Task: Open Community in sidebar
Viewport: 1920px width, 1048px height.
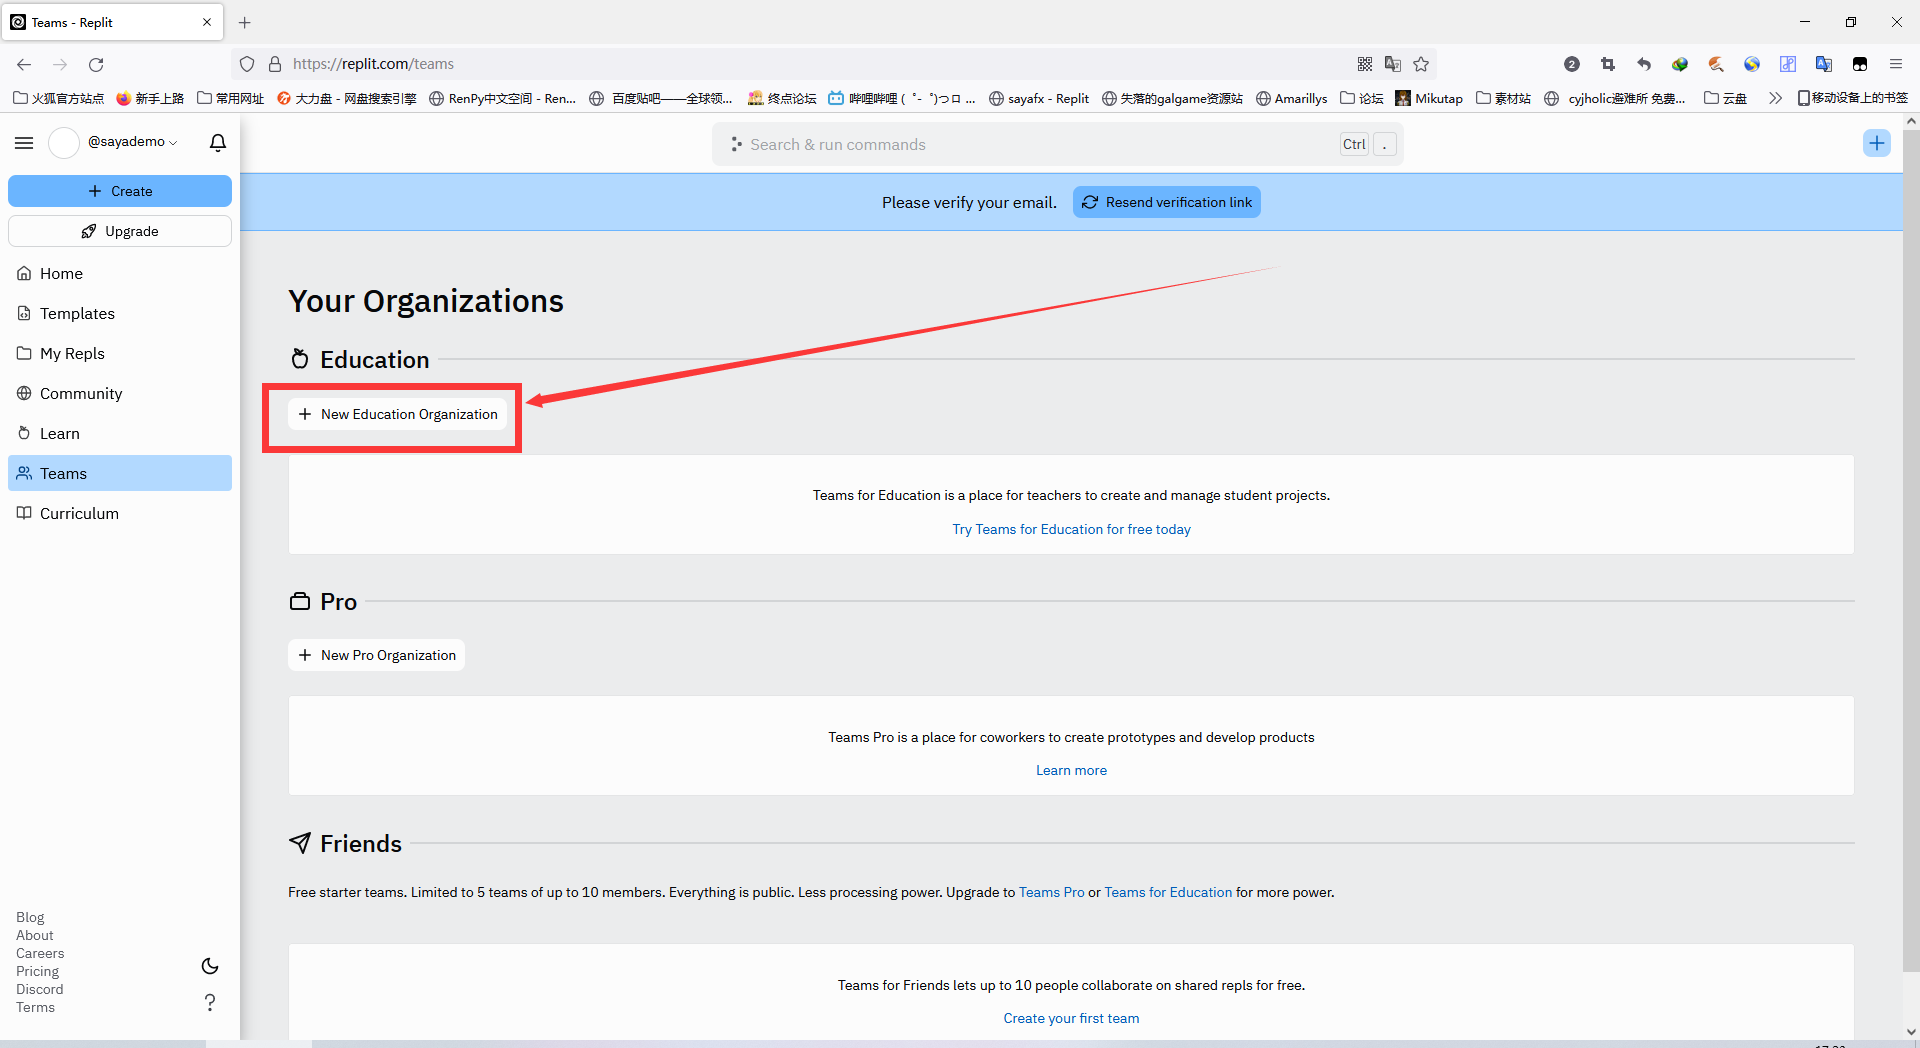Action: click(120, 393)
